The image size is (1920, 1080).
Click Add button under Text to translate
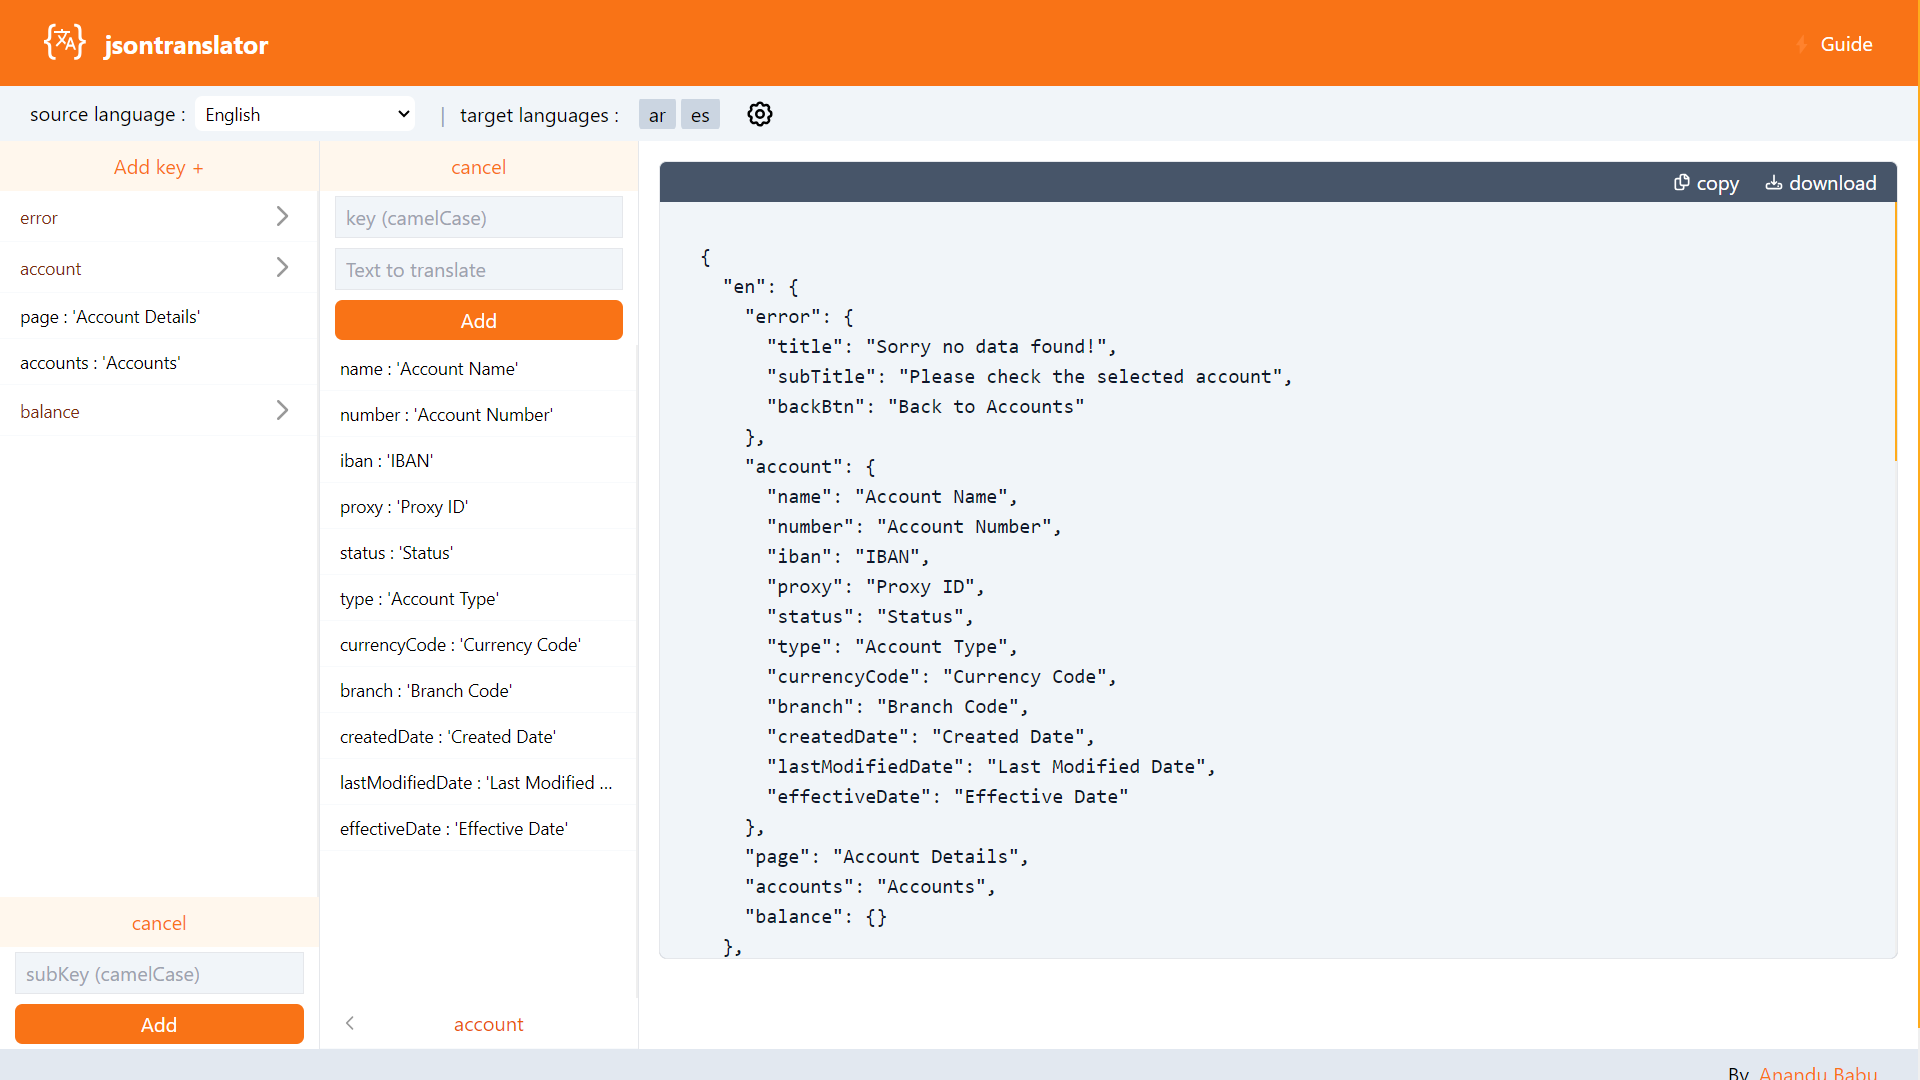point(479,320)
